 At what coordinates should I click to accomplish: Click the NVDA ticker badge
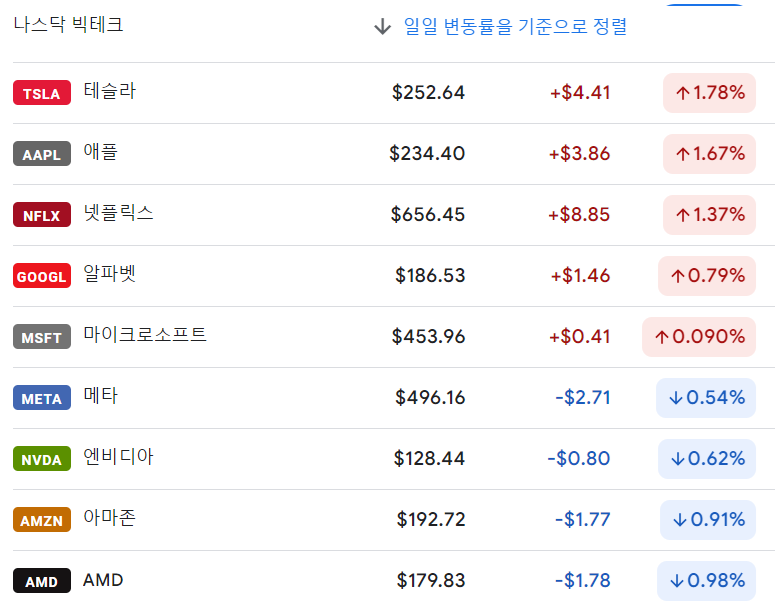pos(41,459)
